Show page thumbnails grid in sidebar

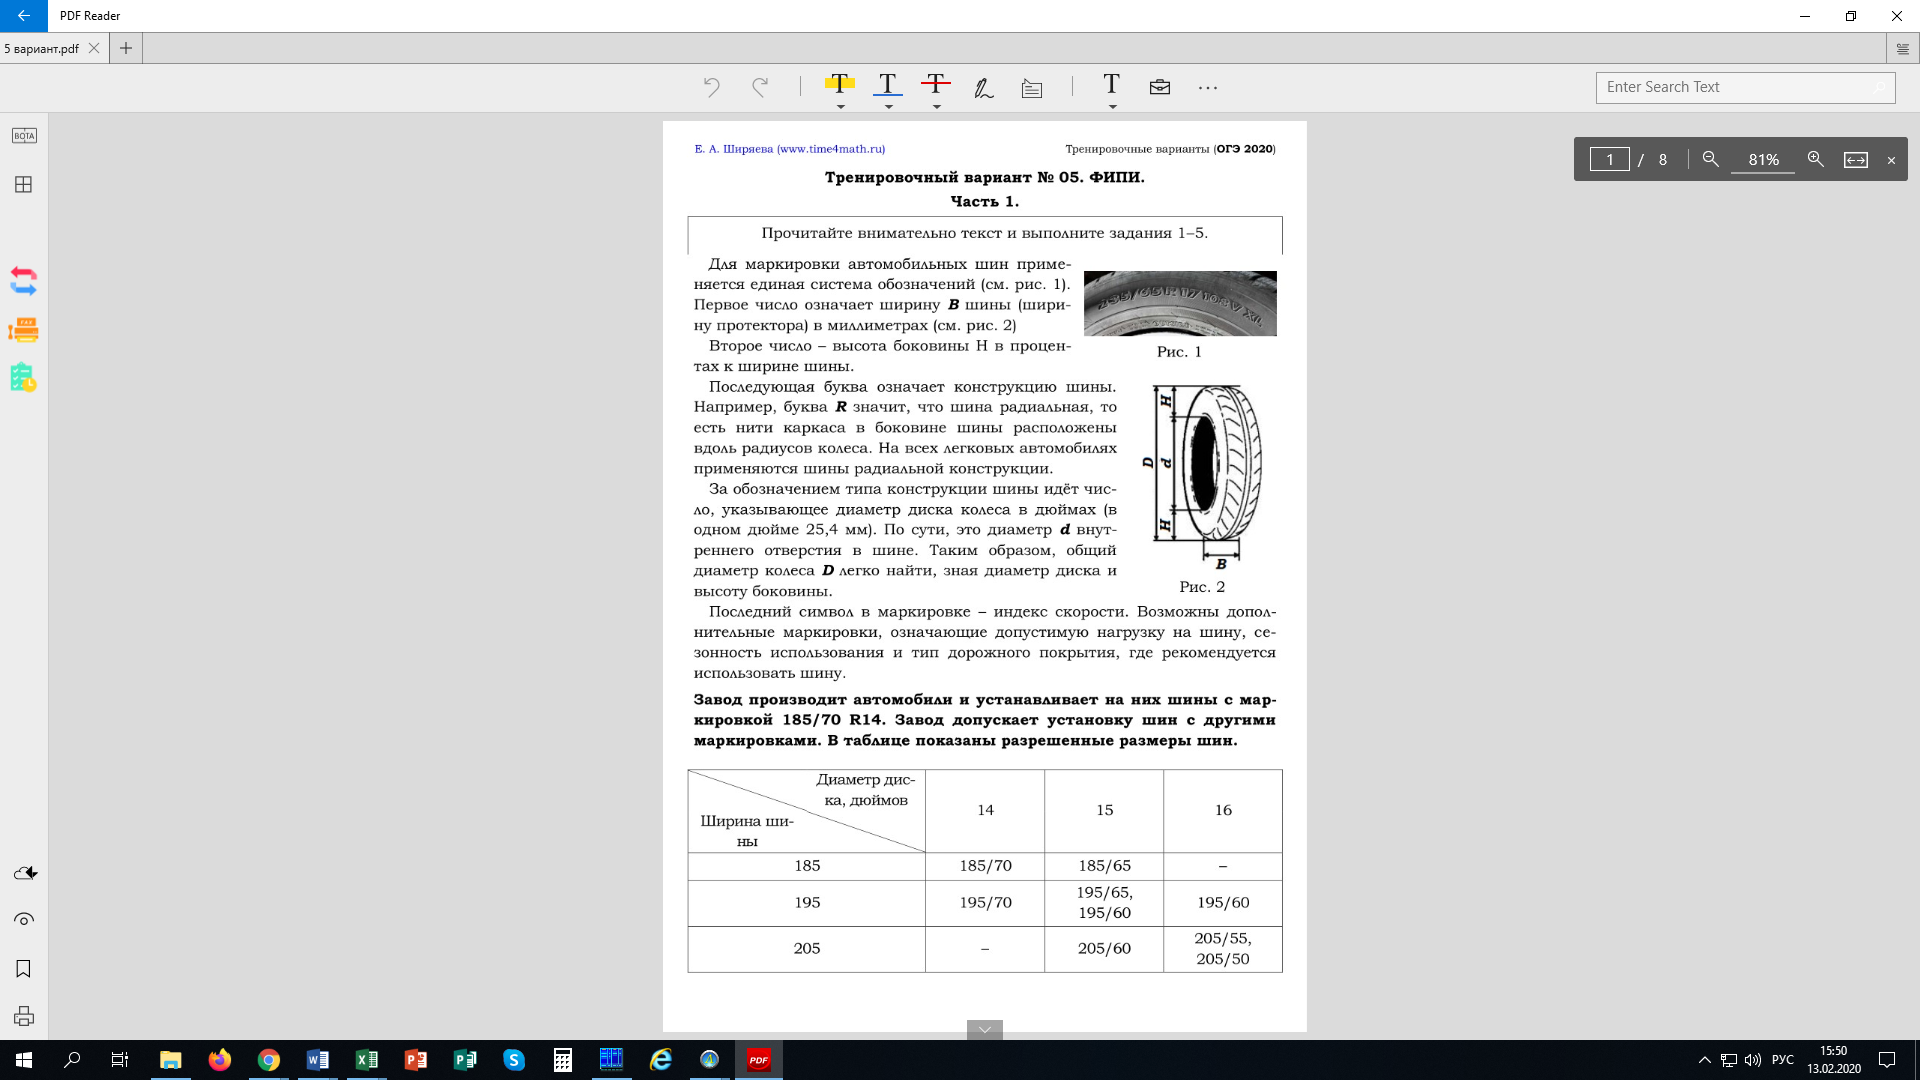click(24, 185)
